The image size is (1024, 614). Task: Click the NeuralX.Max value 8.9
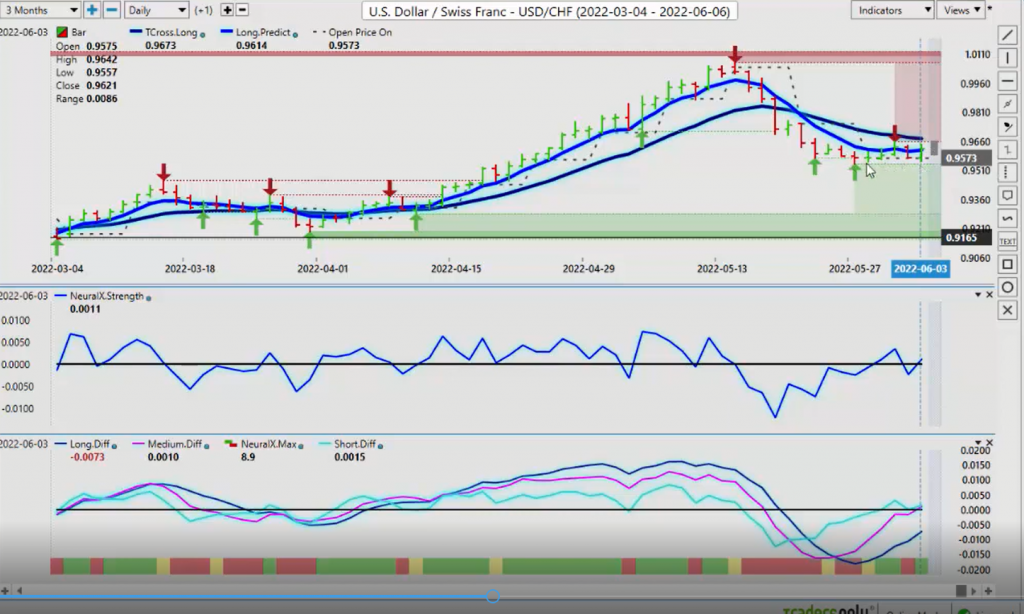click(248, 457)
